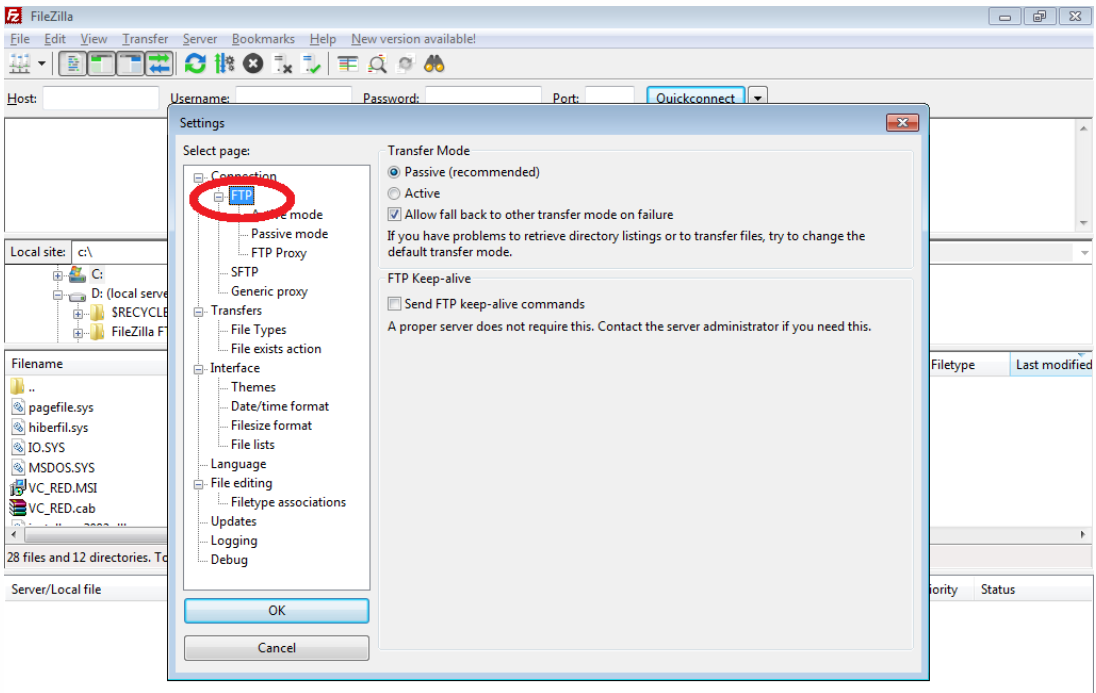Toggle directory comparison icon
The image size is (1096, 693).
point(377,64)
